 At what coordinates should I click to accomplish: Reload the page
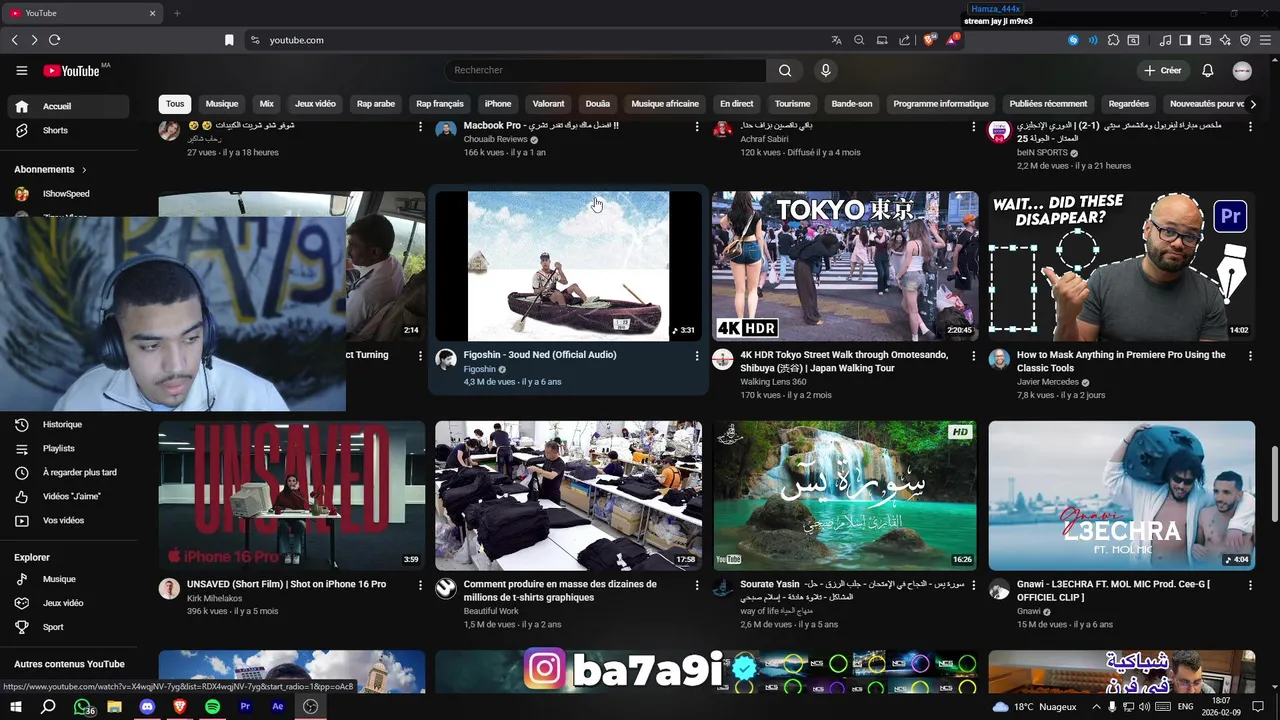(54, 40)
